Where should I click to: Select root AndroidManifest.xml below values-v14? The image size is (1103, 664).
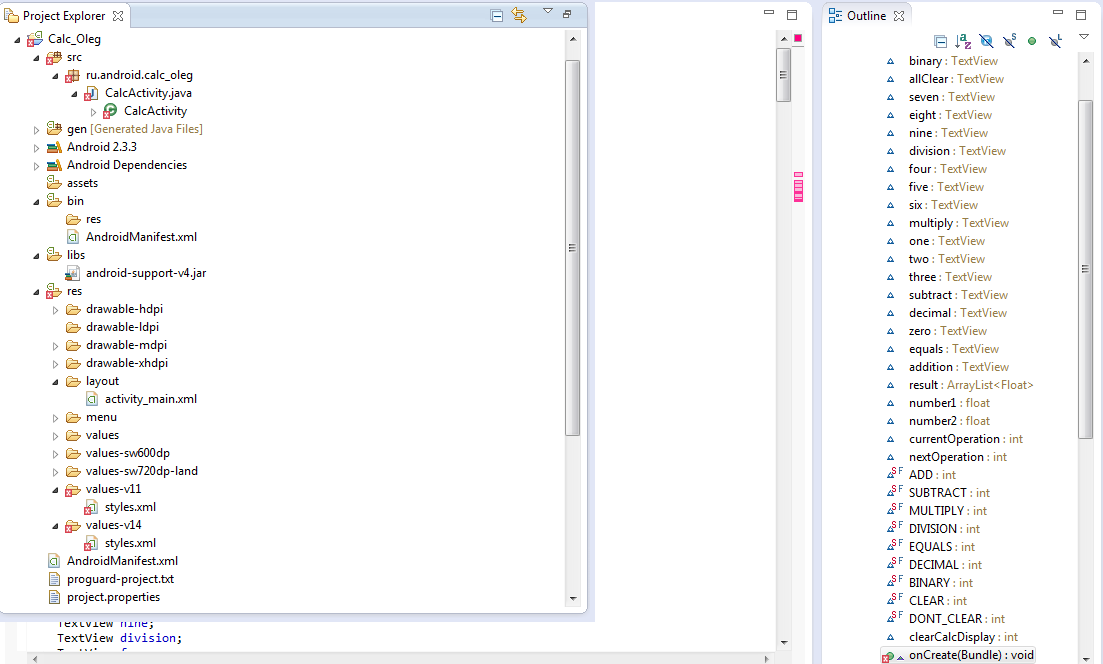pyautogui.click(x=122, y=561)
